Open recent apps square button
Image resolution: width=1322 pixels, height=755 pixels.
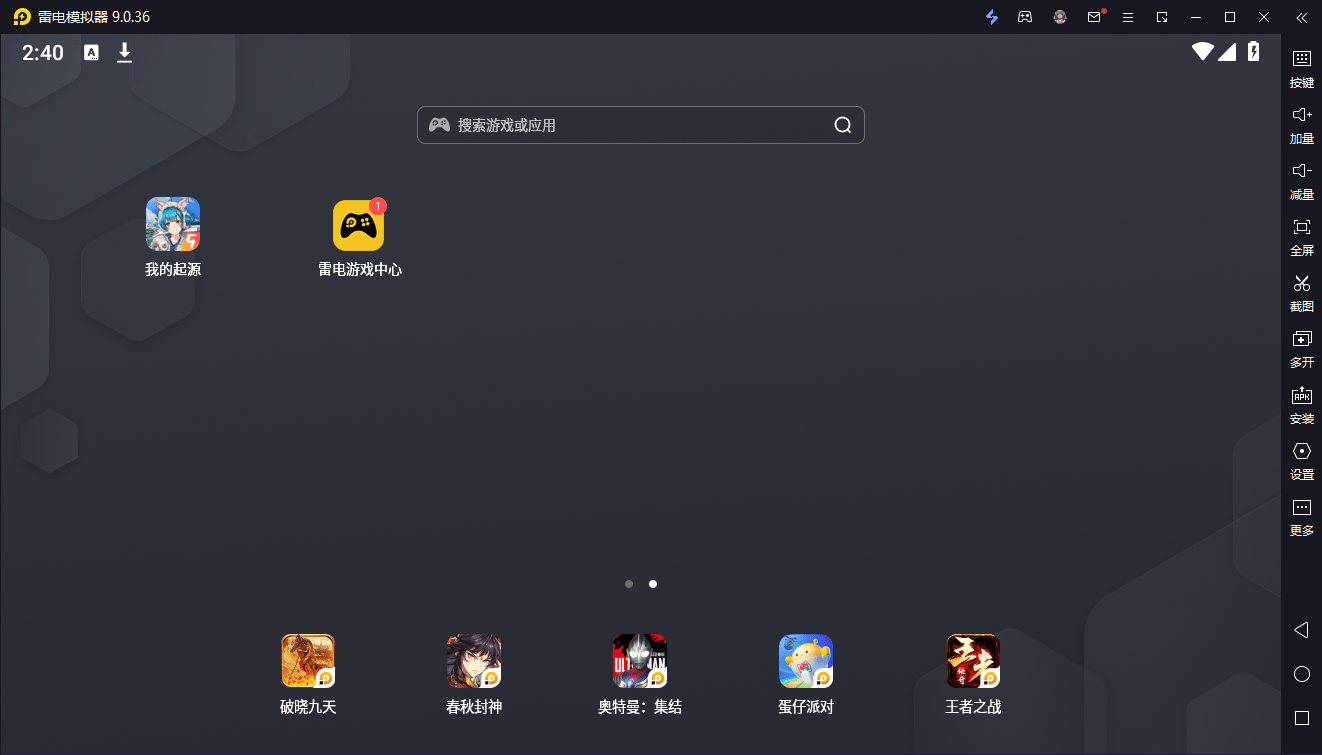tap(1302, 718)
